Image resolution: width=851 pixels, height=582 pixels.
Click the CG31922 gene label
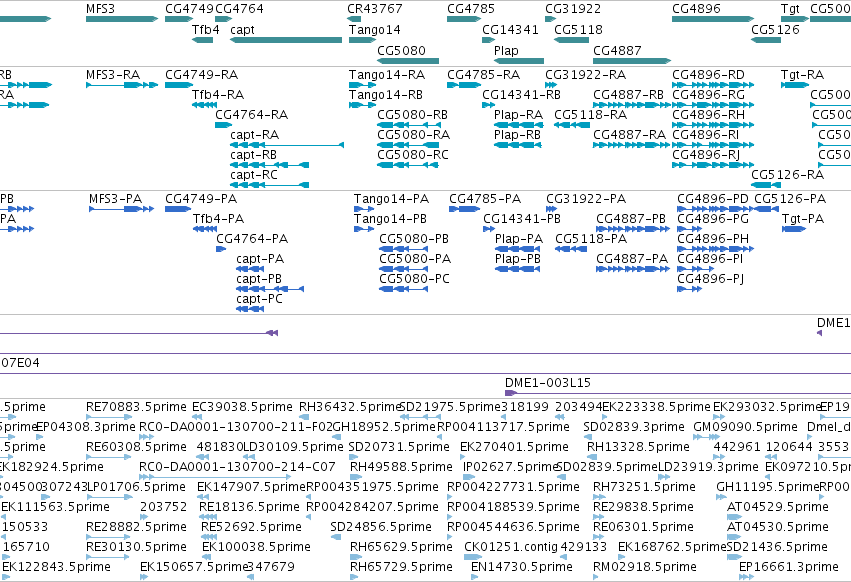pyautogui.click(x=573, y=9)
